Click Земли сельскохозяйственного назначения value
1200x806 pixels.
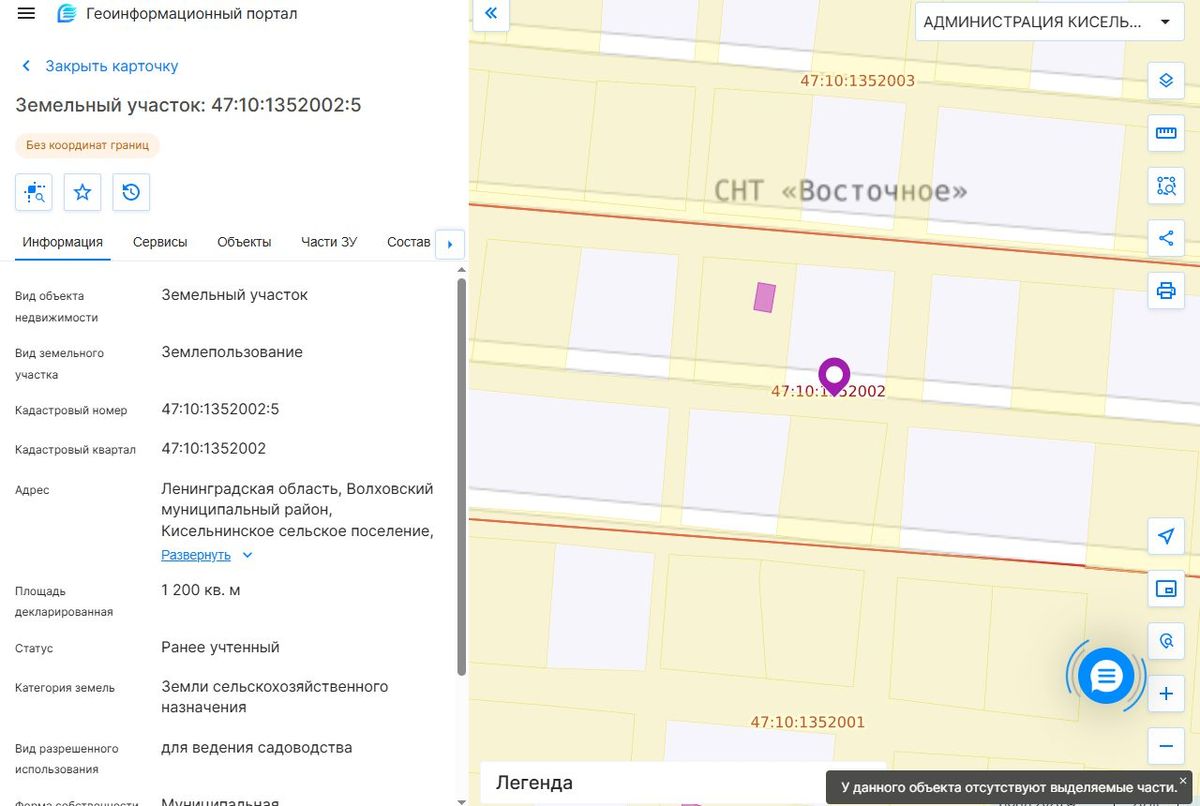[x=275, y=697]
